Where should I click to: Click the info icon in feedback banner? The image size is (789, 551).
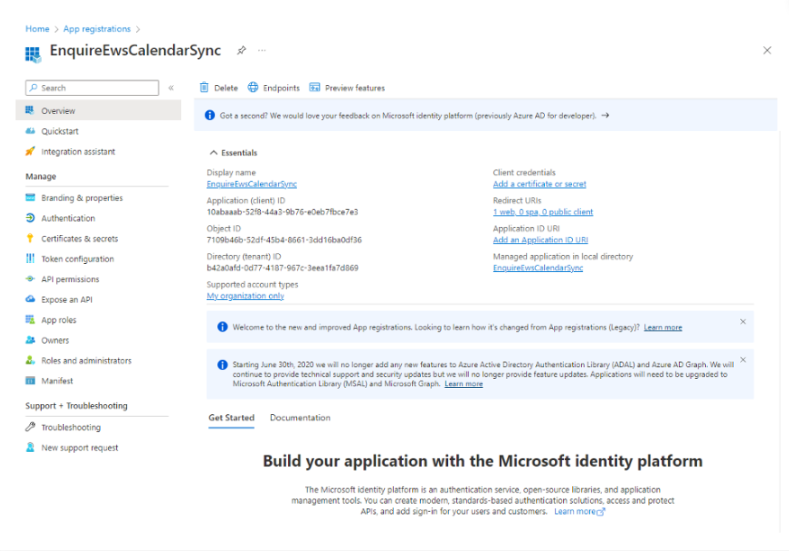[x=210, y=115]
